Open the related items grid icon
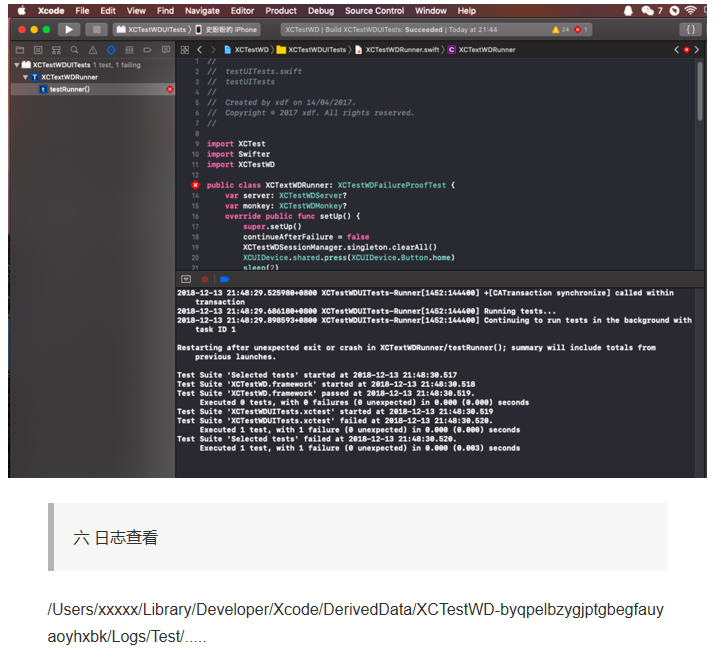This screenshot has height=666, width=724. point(185,50)
